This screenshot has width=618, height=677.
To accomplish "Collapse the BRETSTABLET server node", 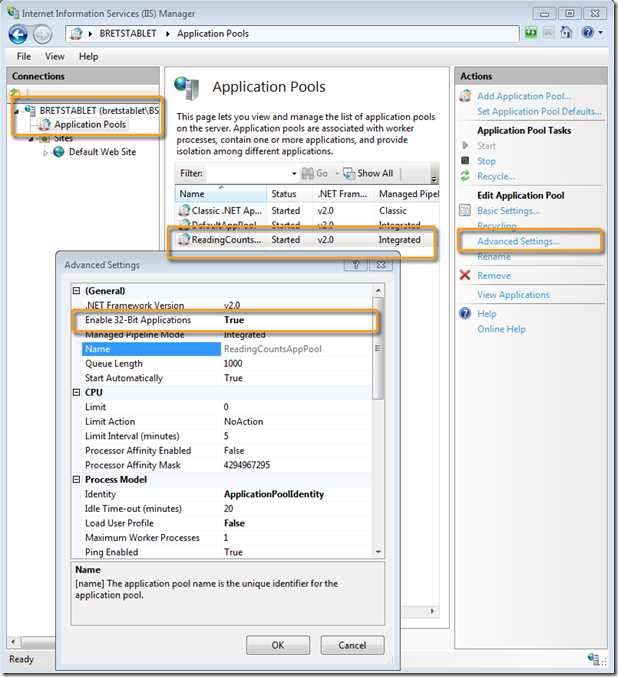I will click(x=16, y=111).
